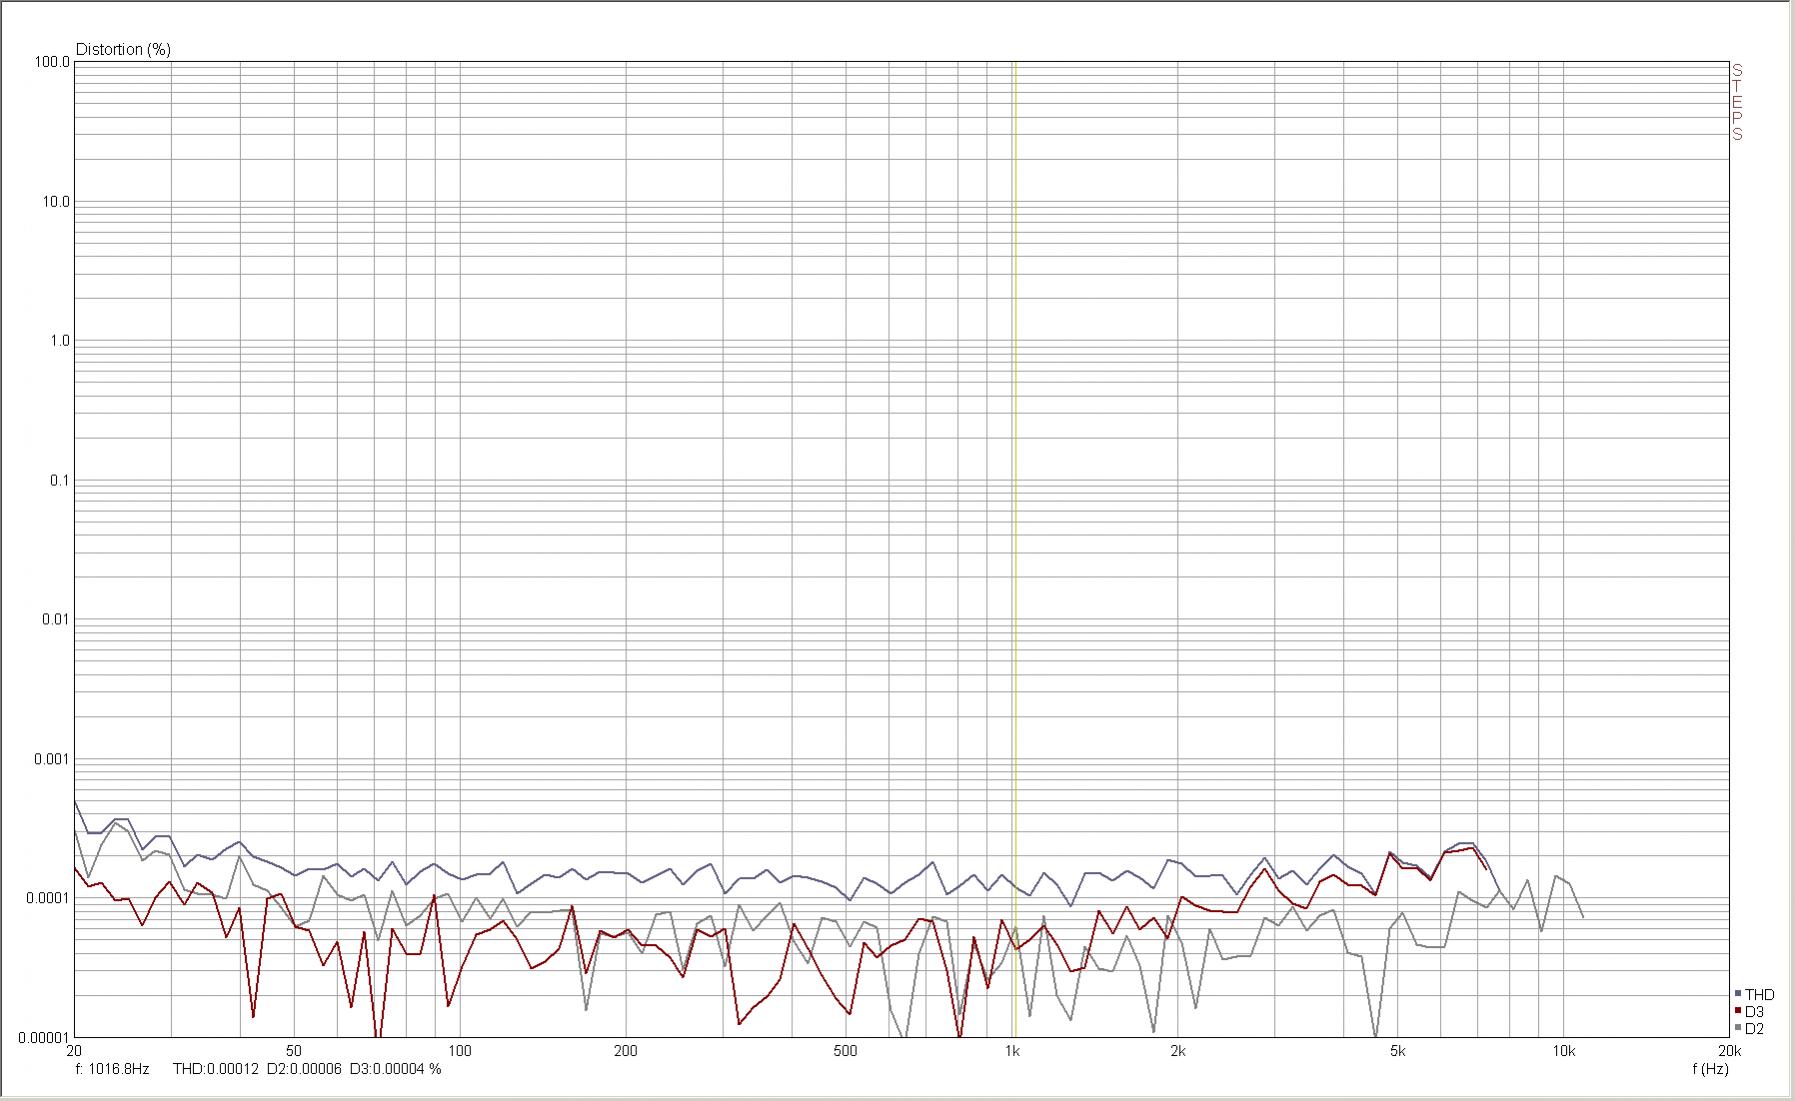The image size is (1795, 1101).
Task: Click the Distortion (%) axis title
Action: (123, 49)
